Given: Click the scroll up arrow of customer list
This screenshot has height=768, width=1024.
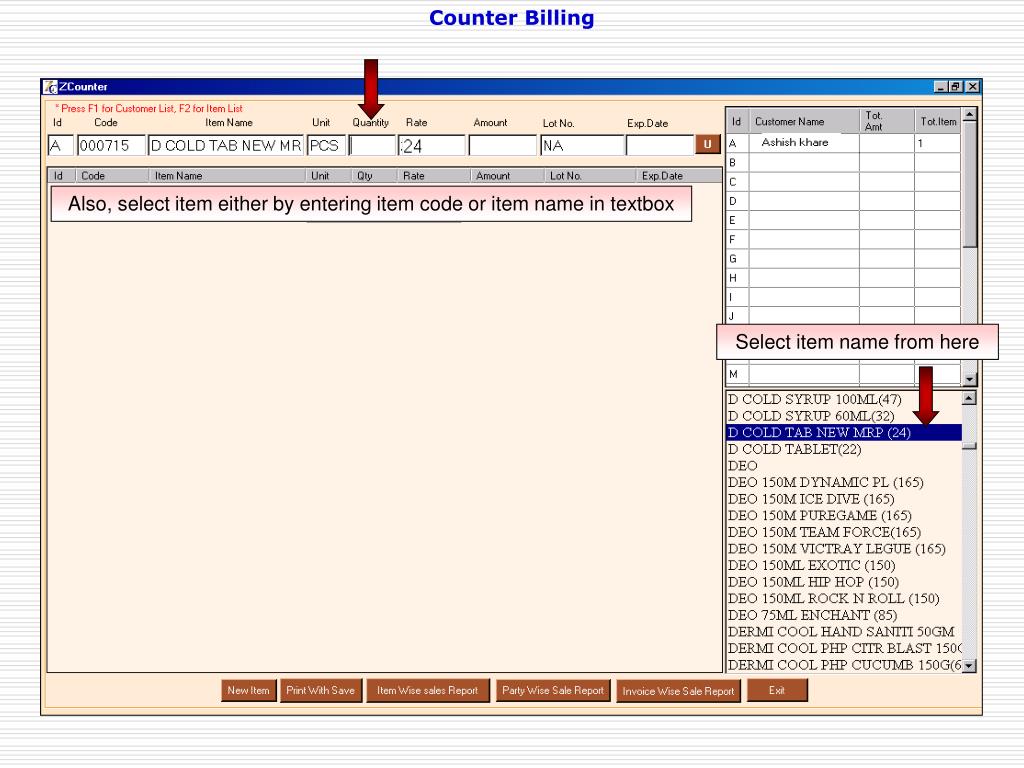Looking at the screenshot, I should (970, 114).
